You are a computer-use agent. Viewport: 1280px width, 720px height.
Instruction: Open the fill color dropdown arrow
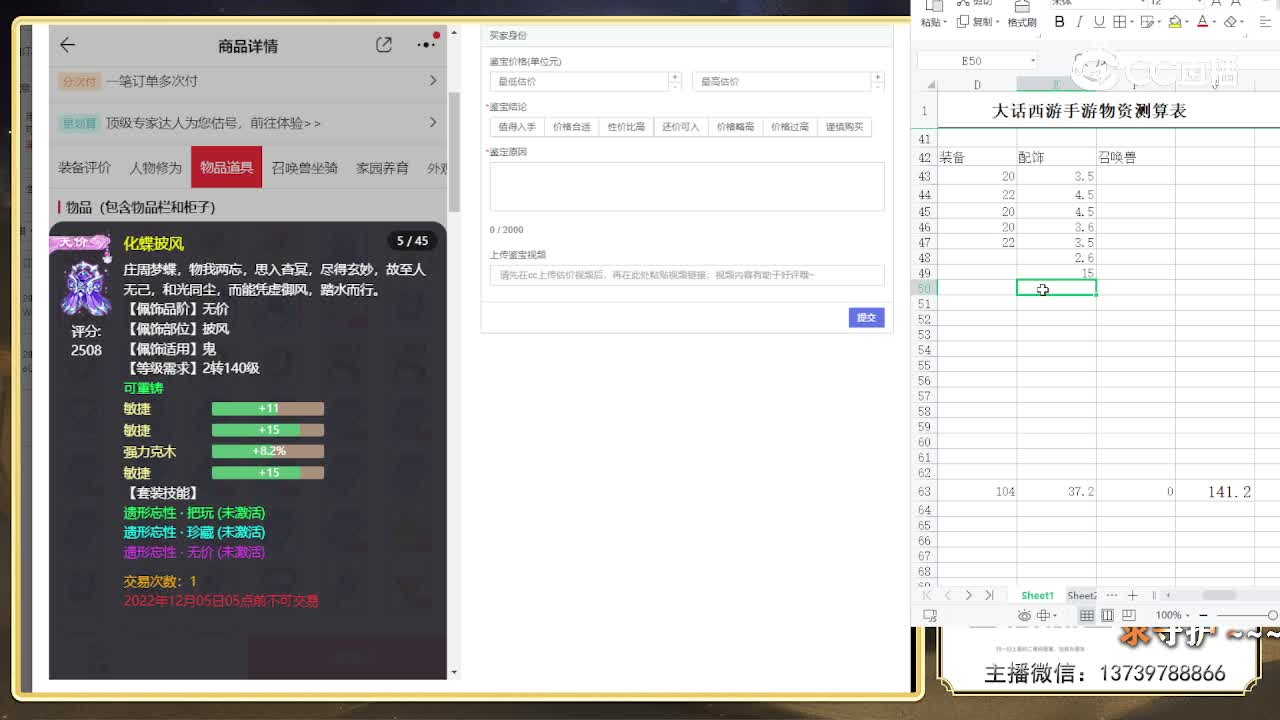point(1187,22)
